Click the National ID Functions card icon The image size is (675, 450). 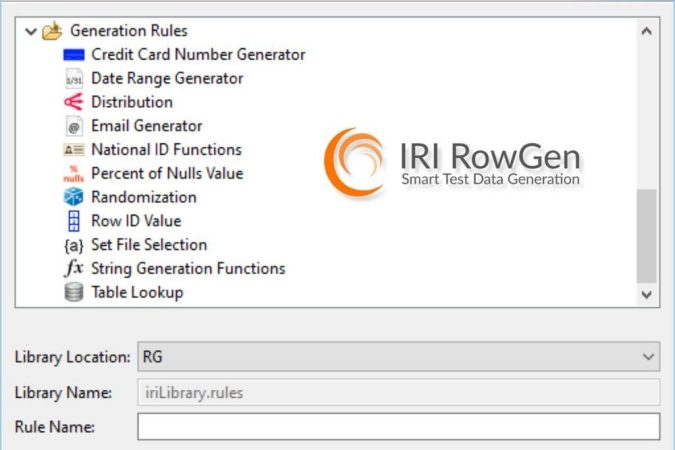74,150
